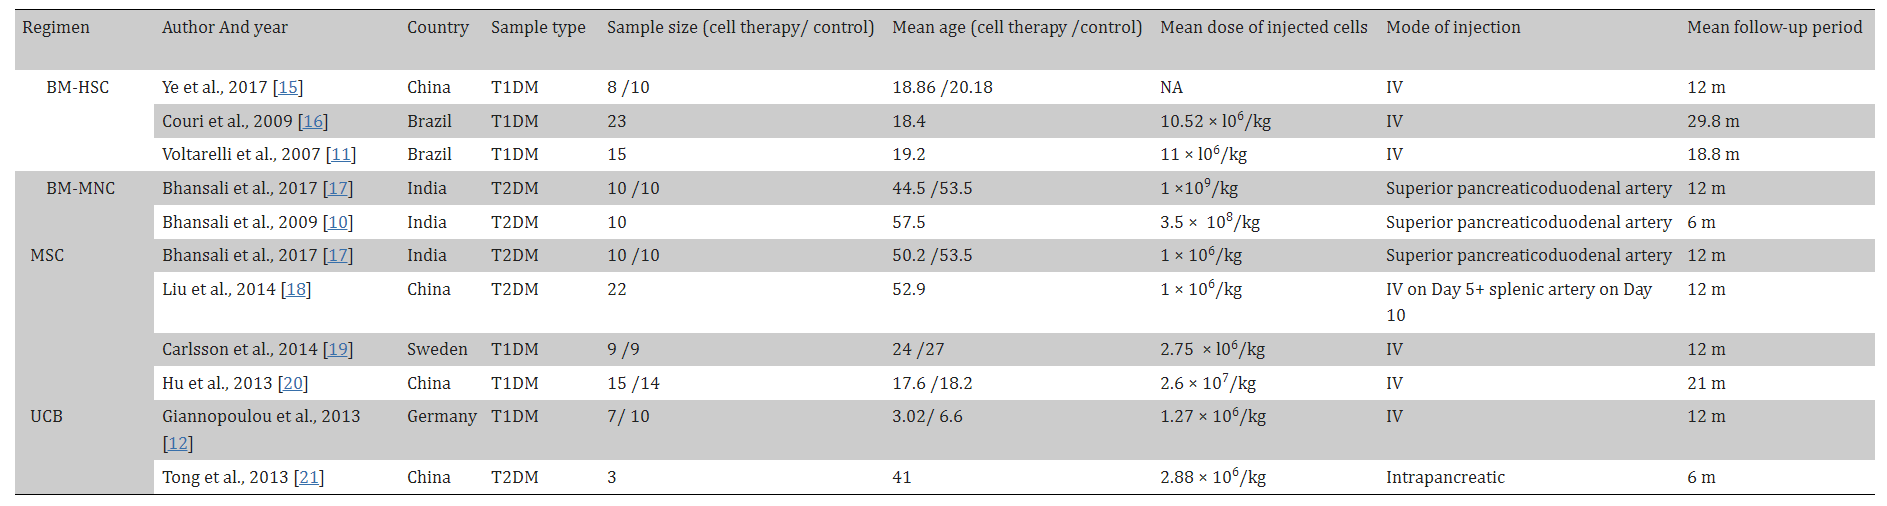The height and width of the screenshot is (506, 1887).
Task: Click the Regimen column header
Action: click(x=56, y=28)
